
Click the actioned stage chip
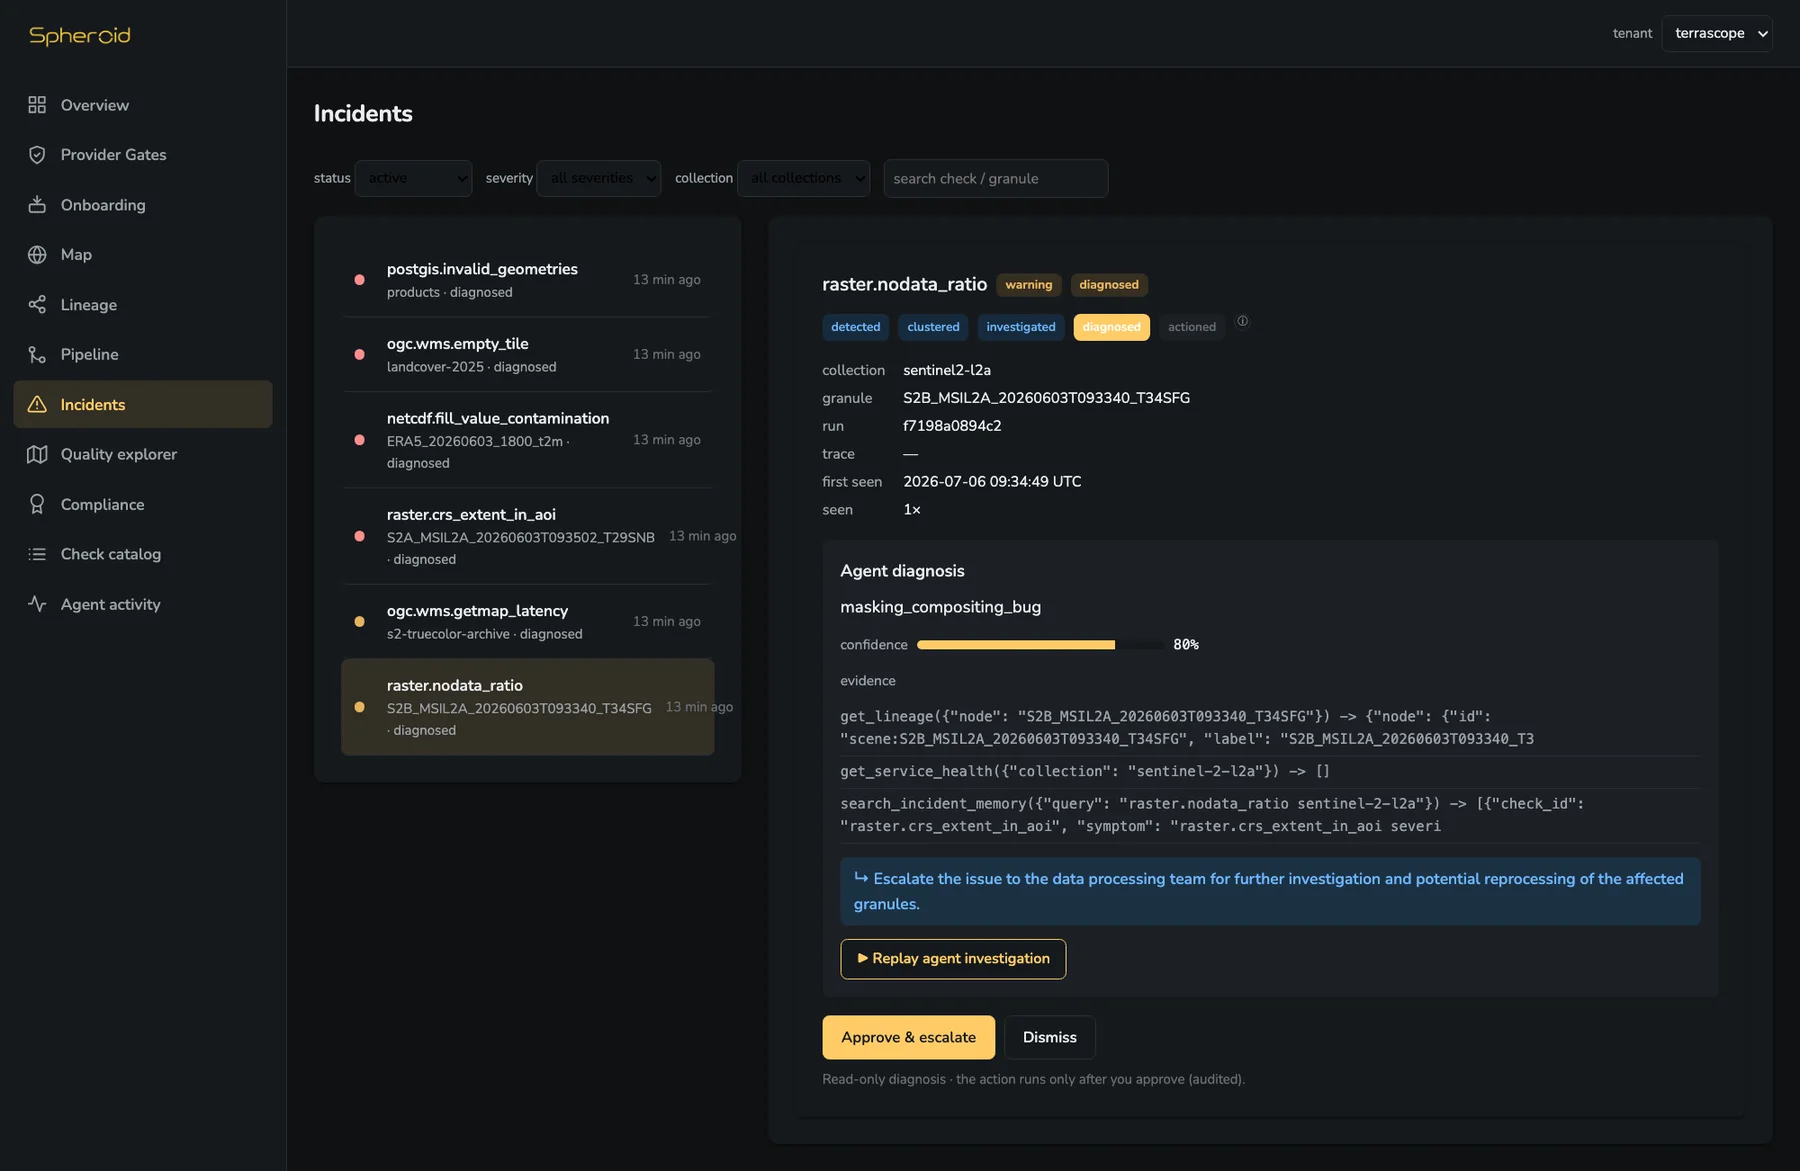[1192, 327]
